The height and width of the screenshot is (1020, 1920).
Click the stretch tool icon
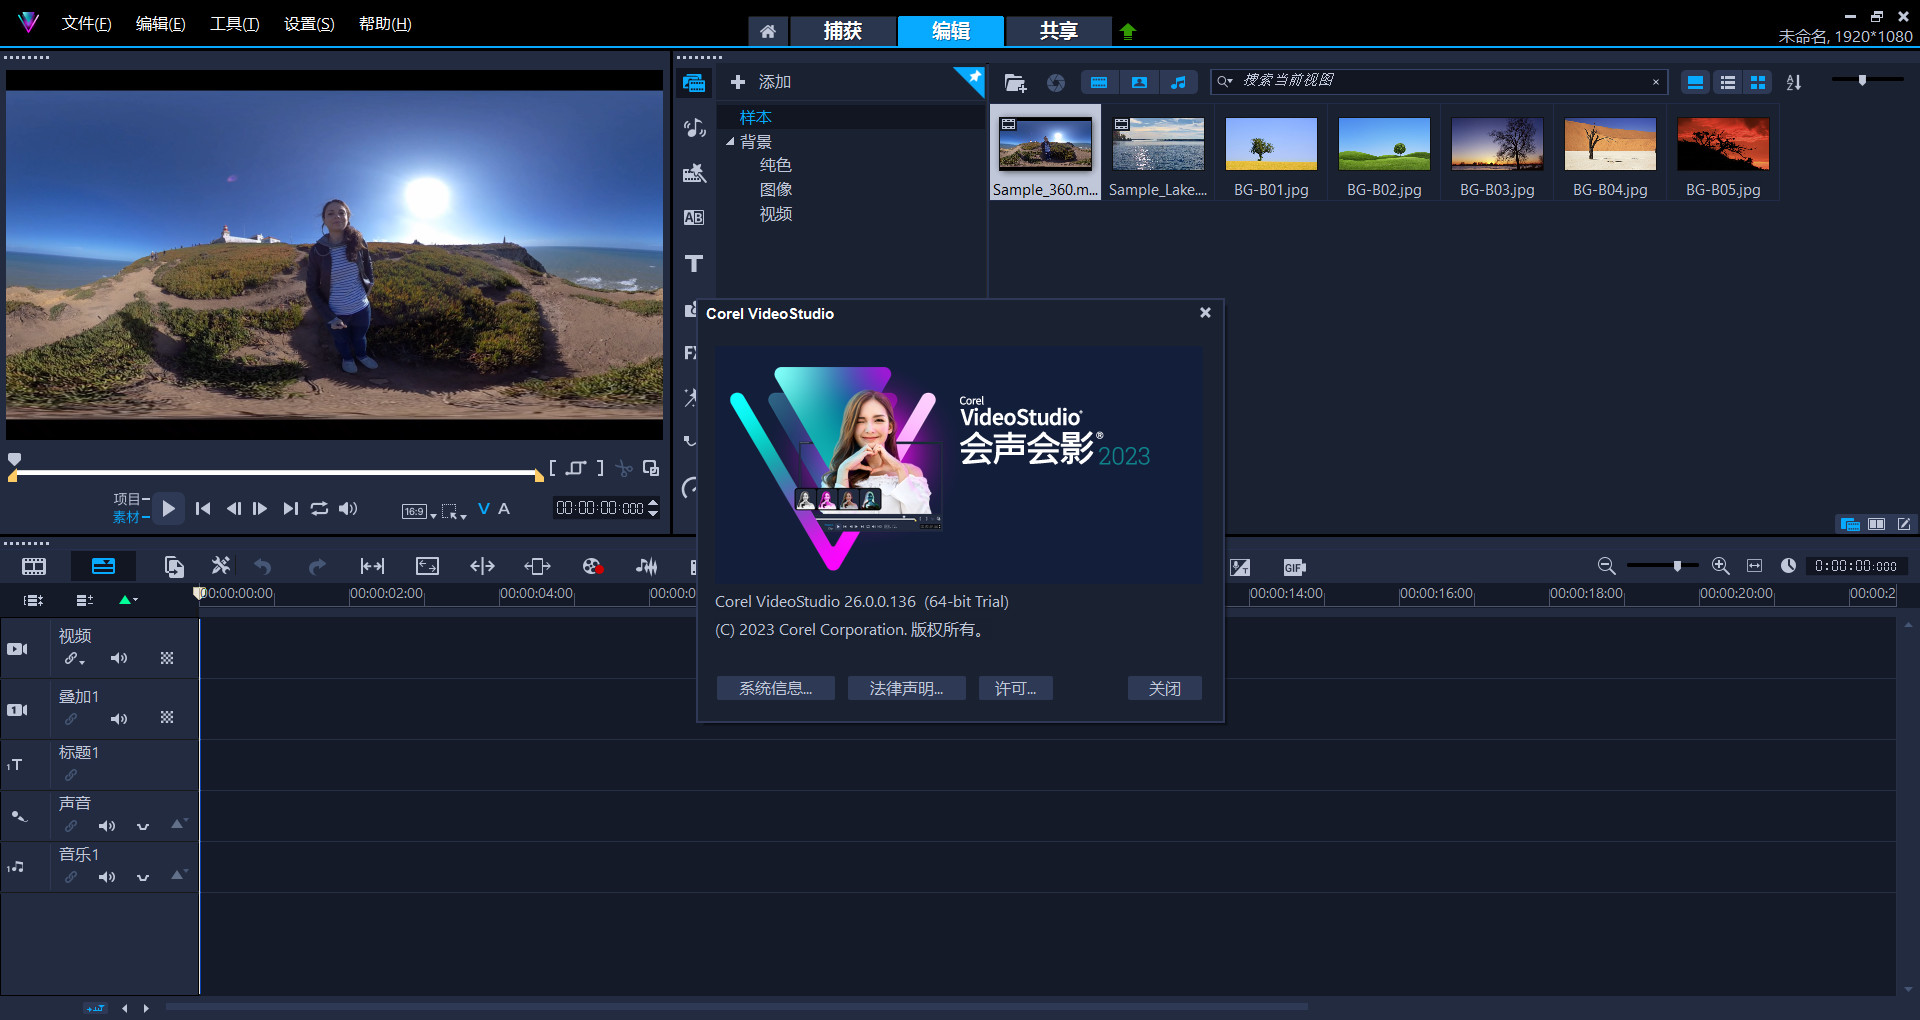click(x=427, y=567)
